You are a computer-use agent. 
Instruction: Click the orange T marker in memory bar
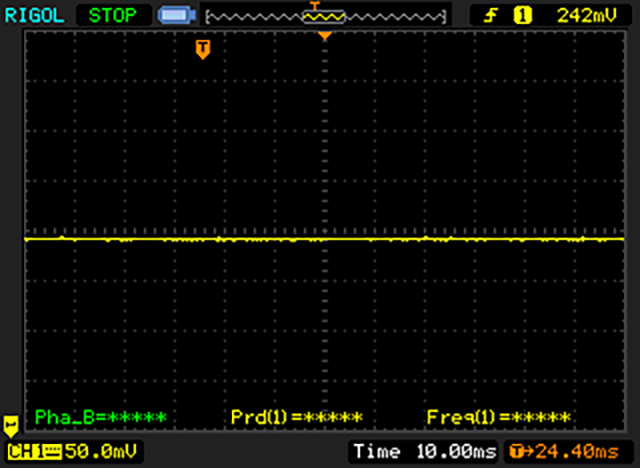click(x=314, y=6)
